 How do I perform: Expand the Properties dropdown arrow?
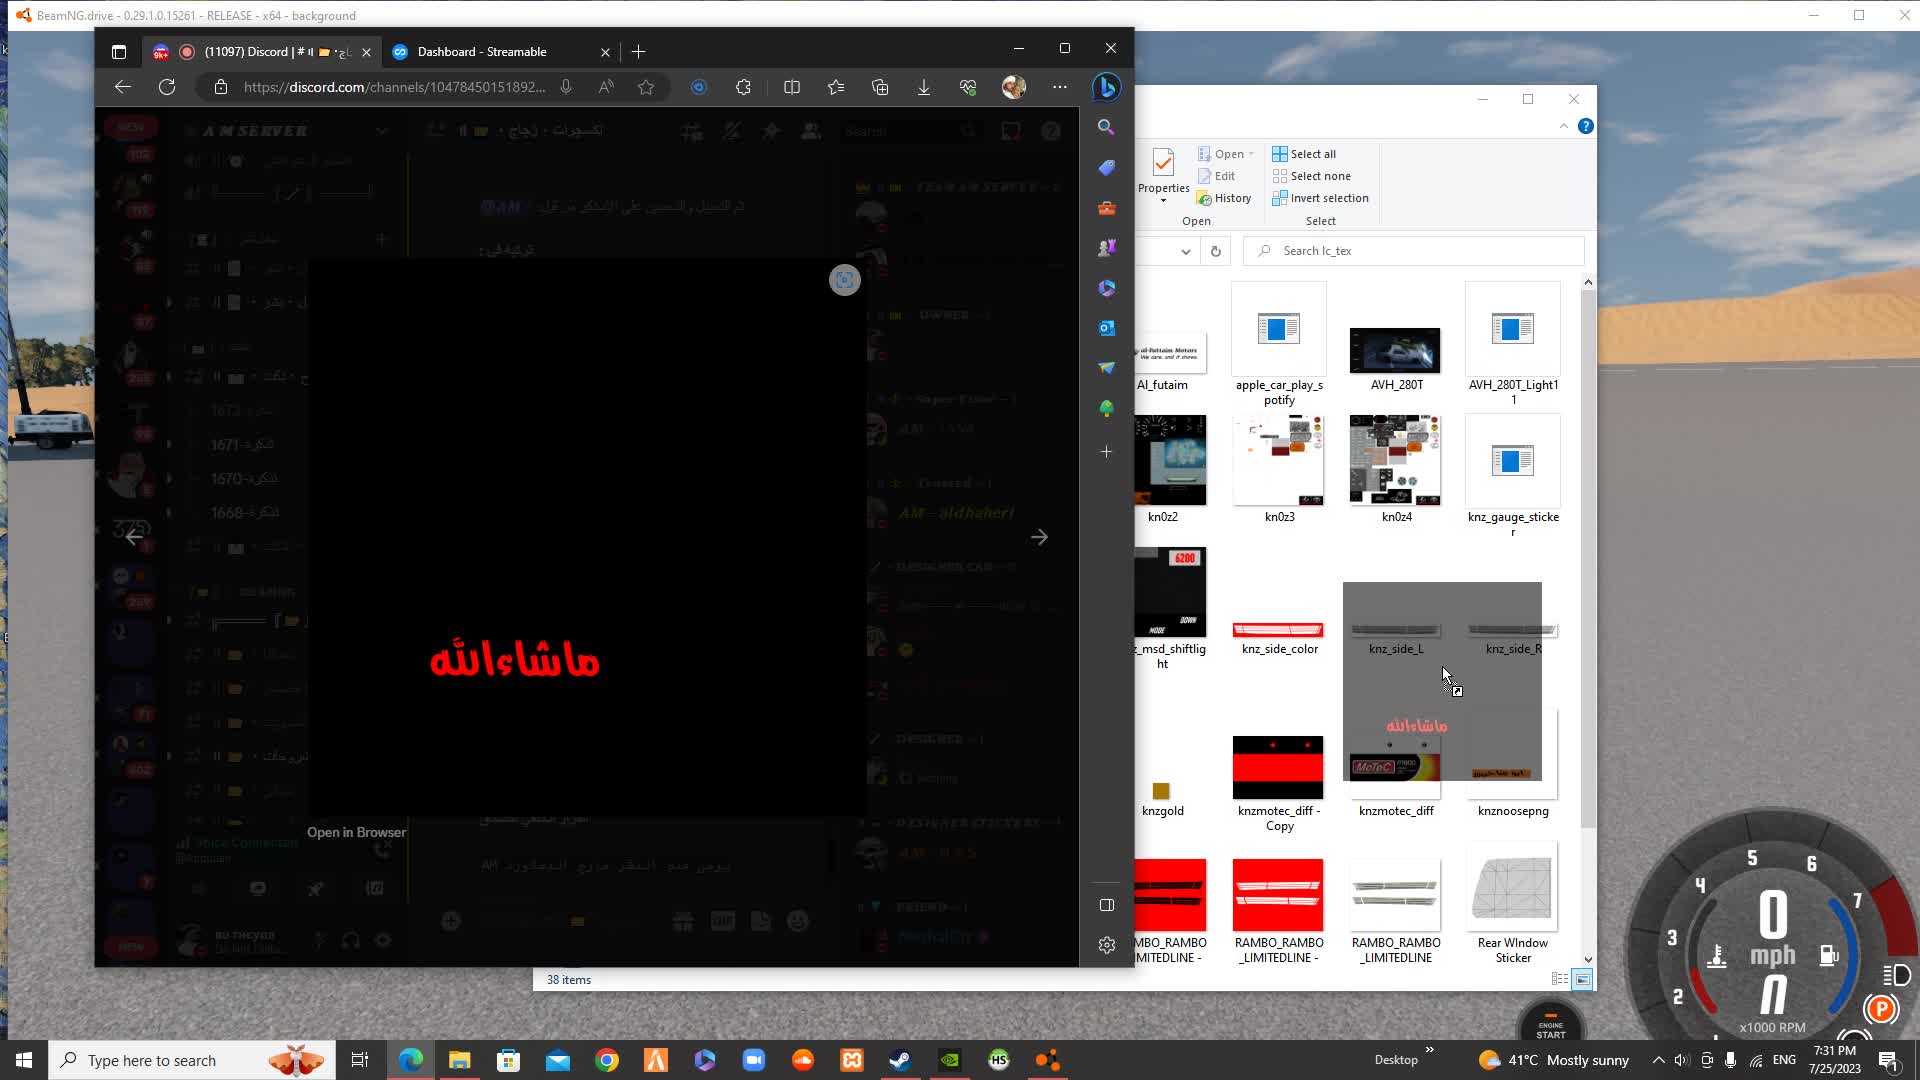pos(1163,201)
